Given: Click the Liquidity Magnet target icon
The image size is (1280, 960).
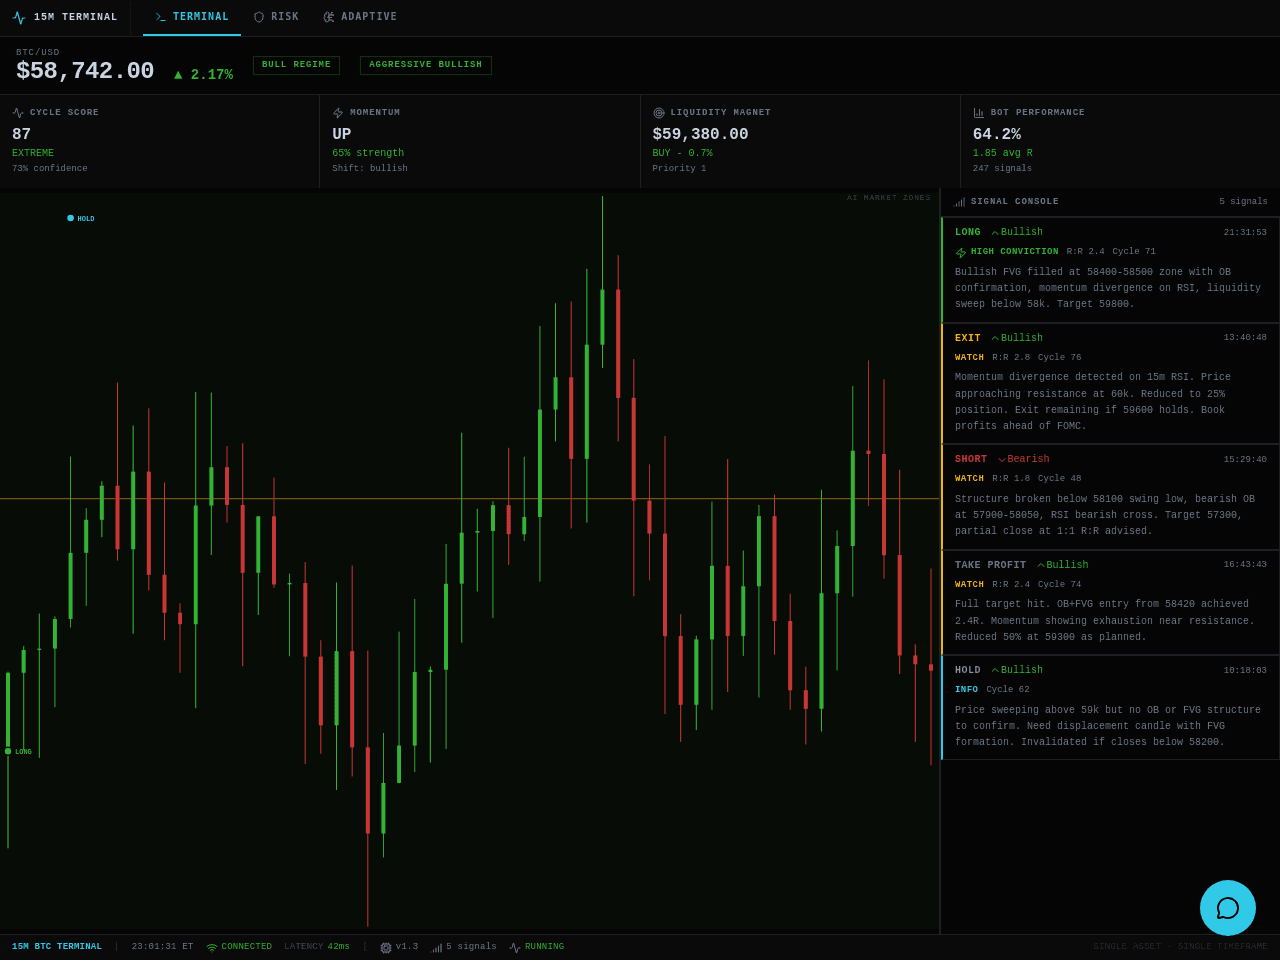Looking at the screenshot, I should 659,113.
